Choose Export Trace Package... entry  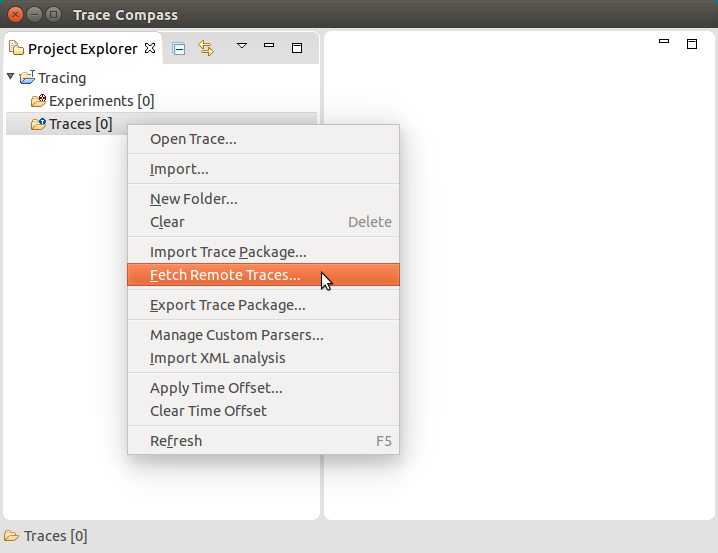pyautogui.click(x=228, y=305)
